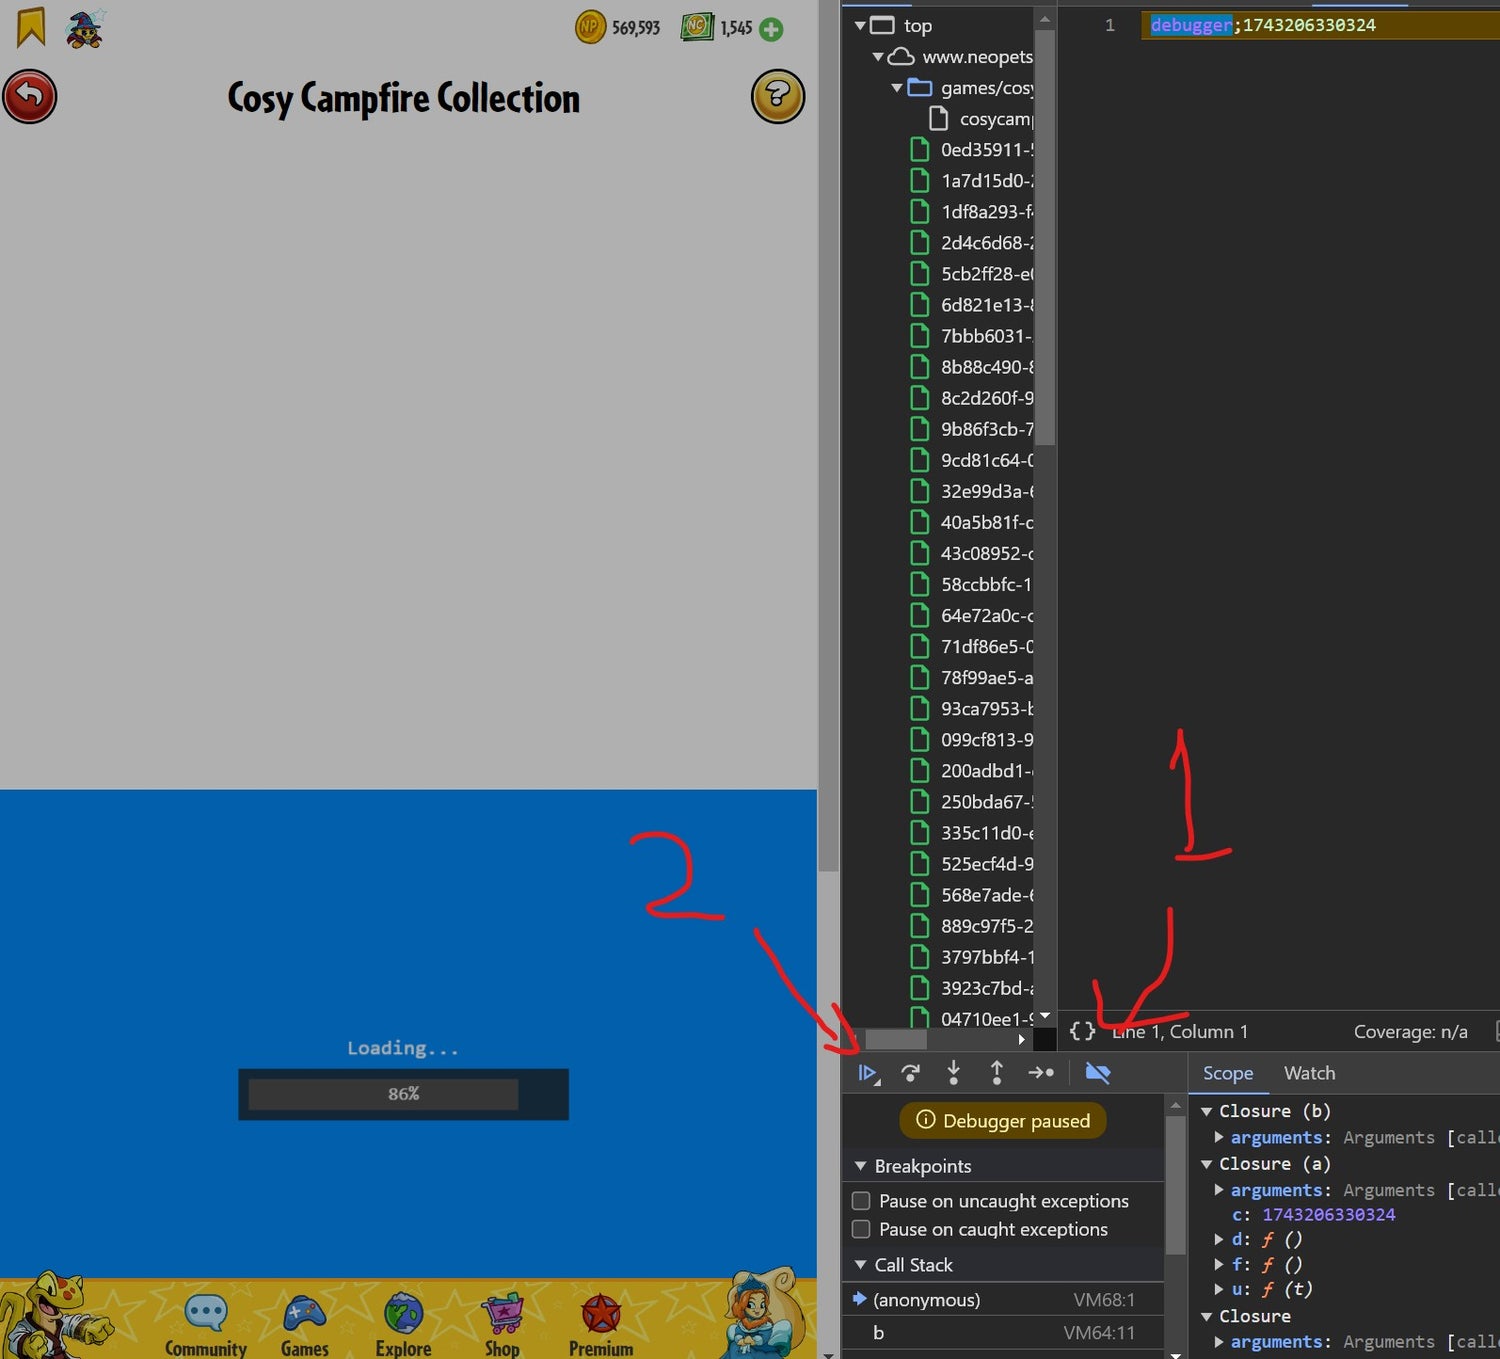
Task: Click the pretty print curly braces icon
Action: (1082, 1031)
